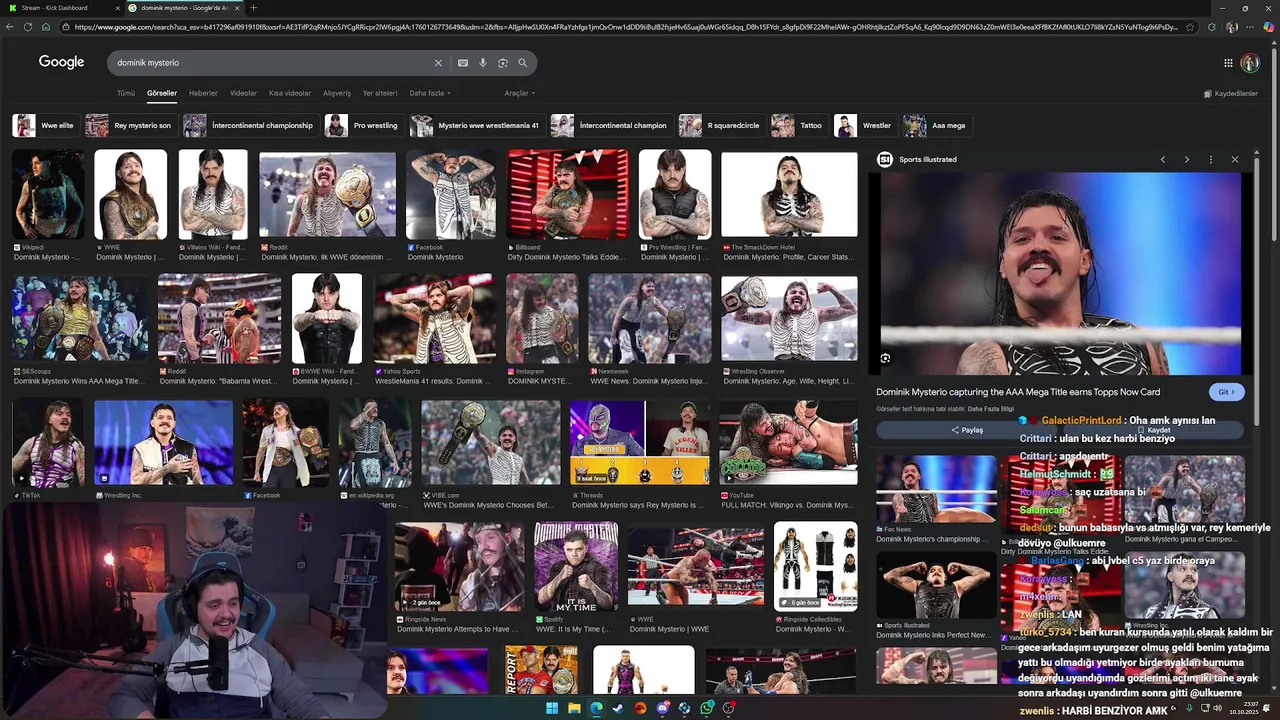The height and width of the screenshot is (720, 1280).
Task: Switch to the Videolar tab
Action: pyautogui.click(x=243, y=93)
